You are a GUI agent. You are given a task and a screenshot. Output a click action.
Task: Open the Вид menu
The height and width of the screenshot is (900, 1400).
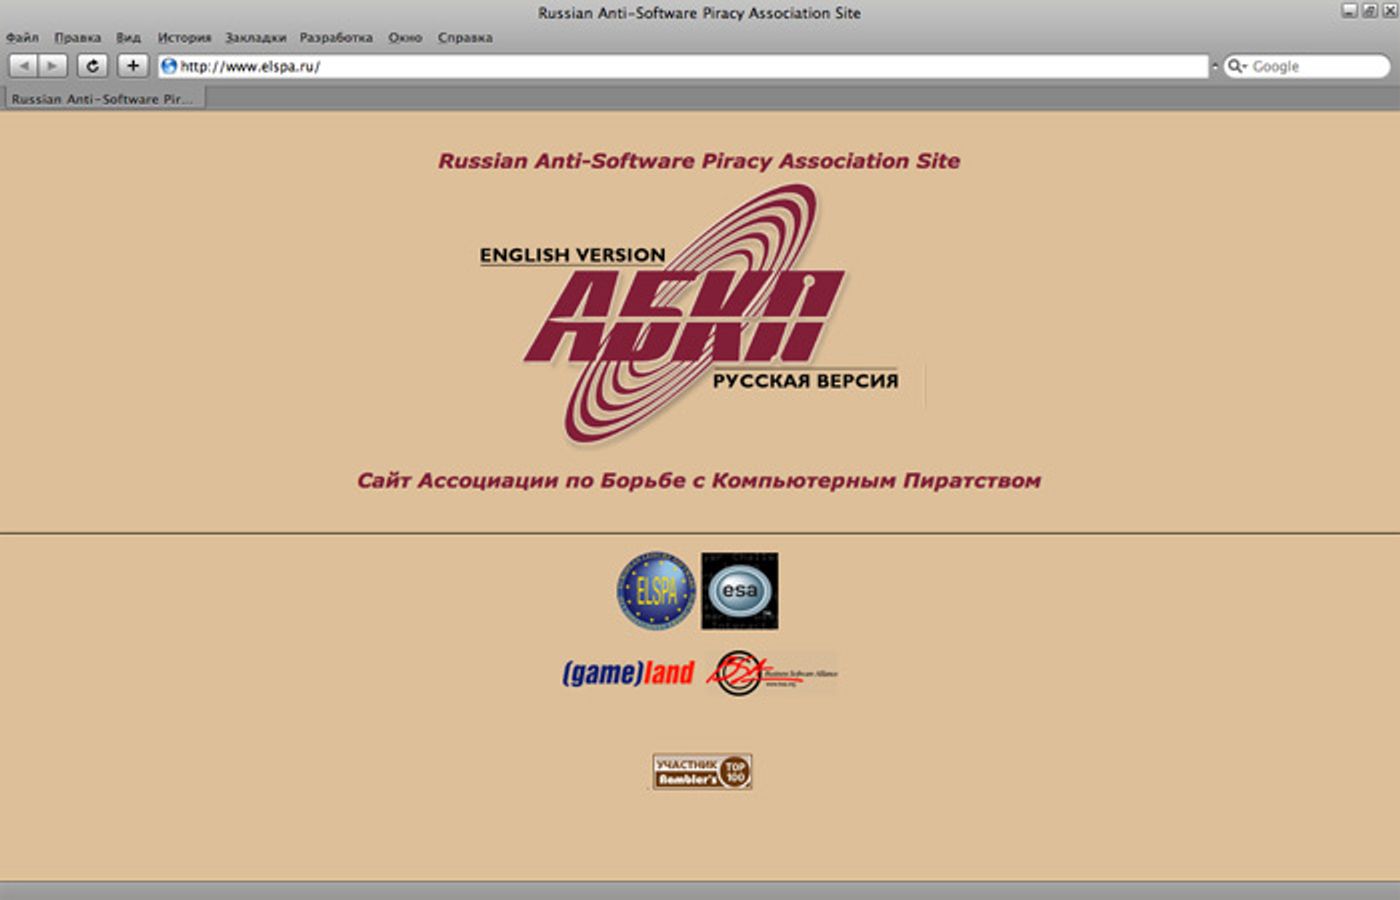[x=128, y=38]
